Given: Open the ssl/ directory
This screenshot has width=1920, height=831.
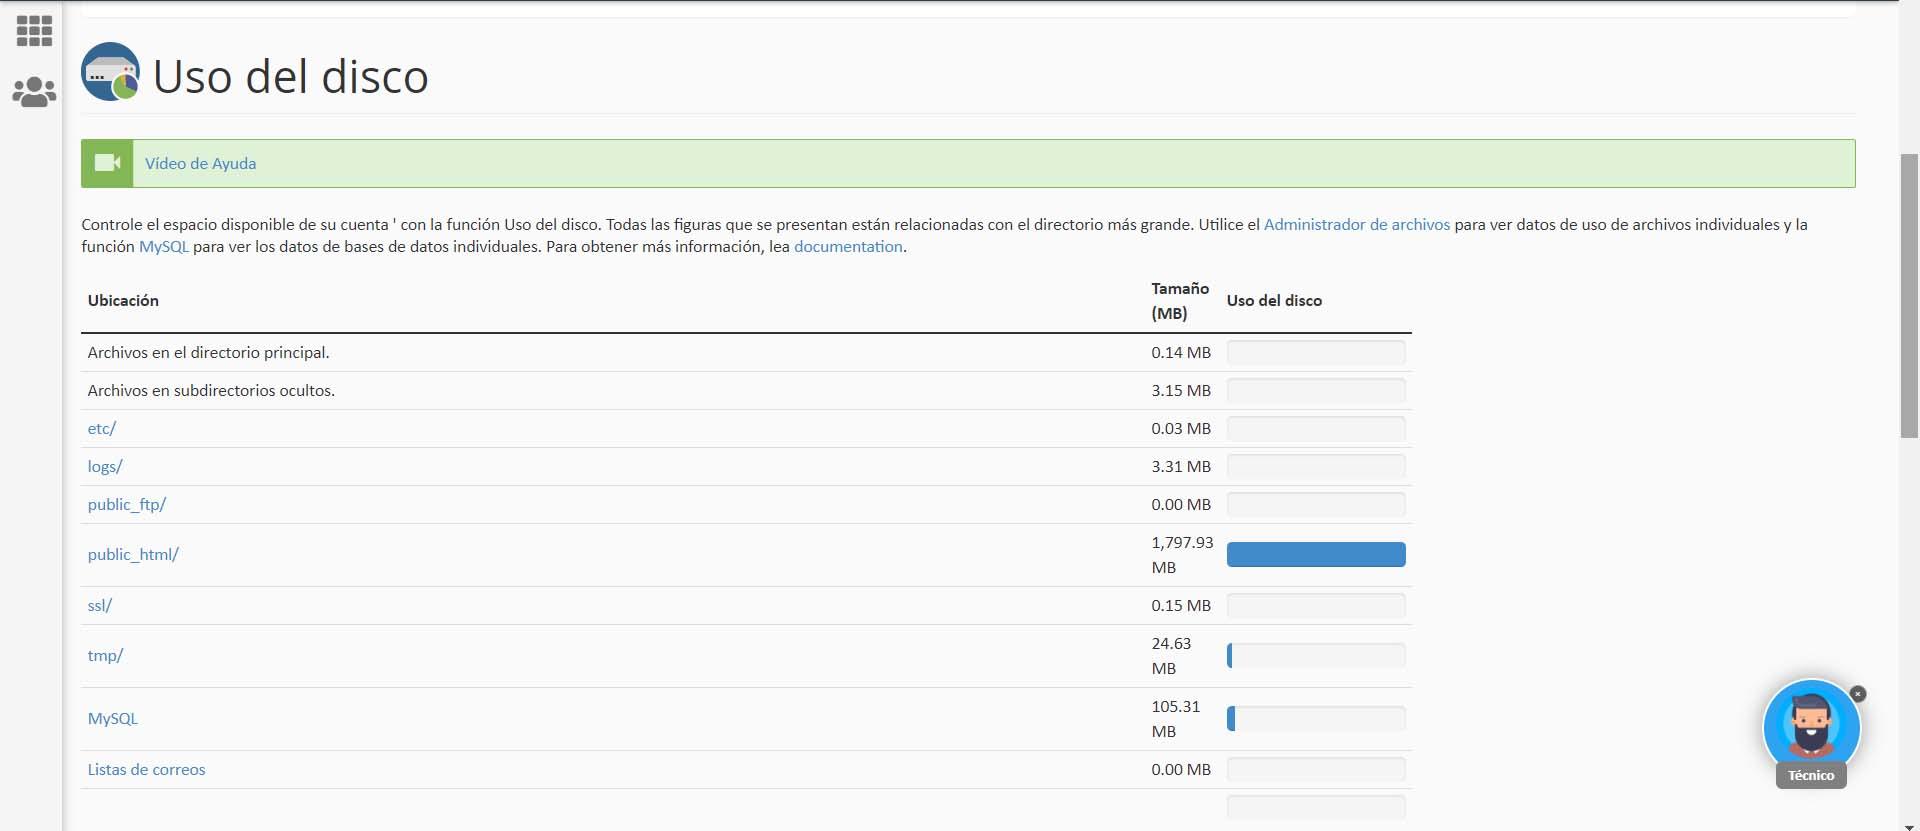Looking at the screenshot, I should [x=100, y=606].
